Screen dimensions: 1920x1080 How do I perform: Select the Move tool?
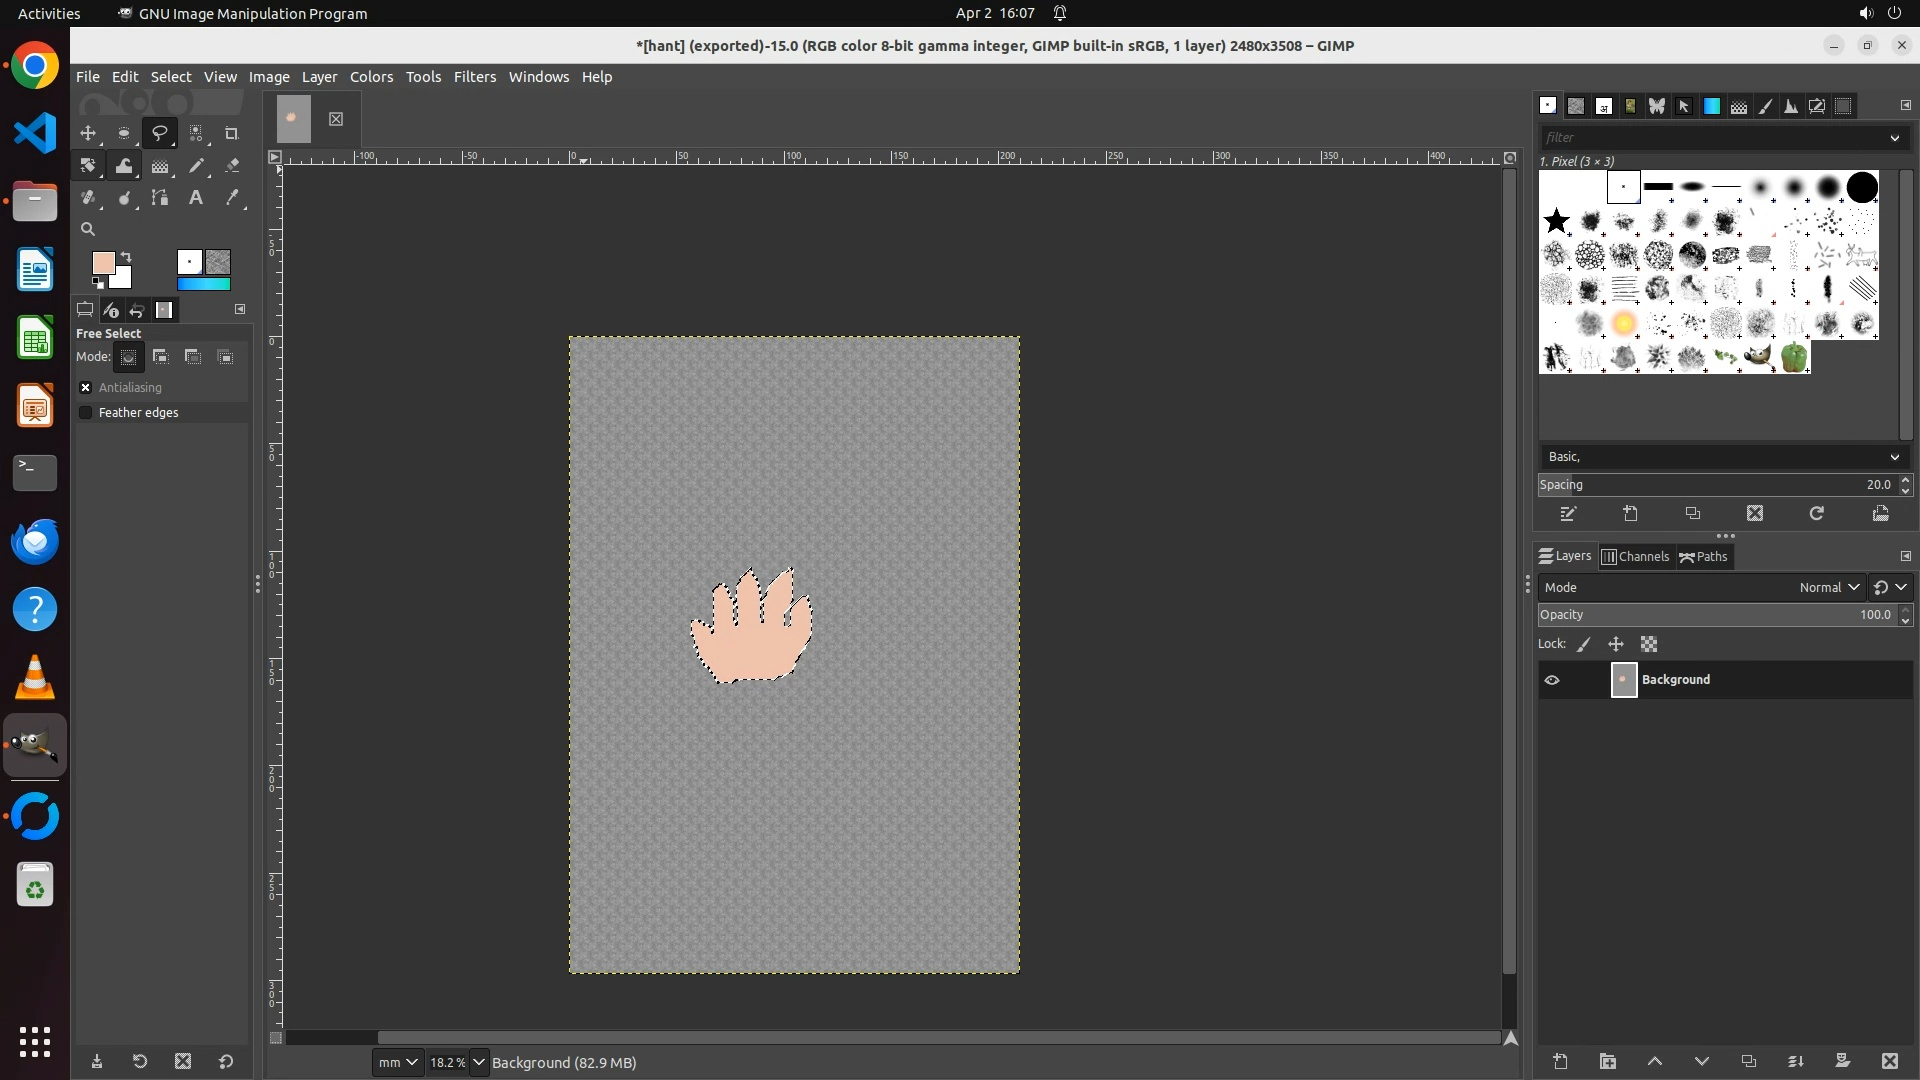pos(88,133)
